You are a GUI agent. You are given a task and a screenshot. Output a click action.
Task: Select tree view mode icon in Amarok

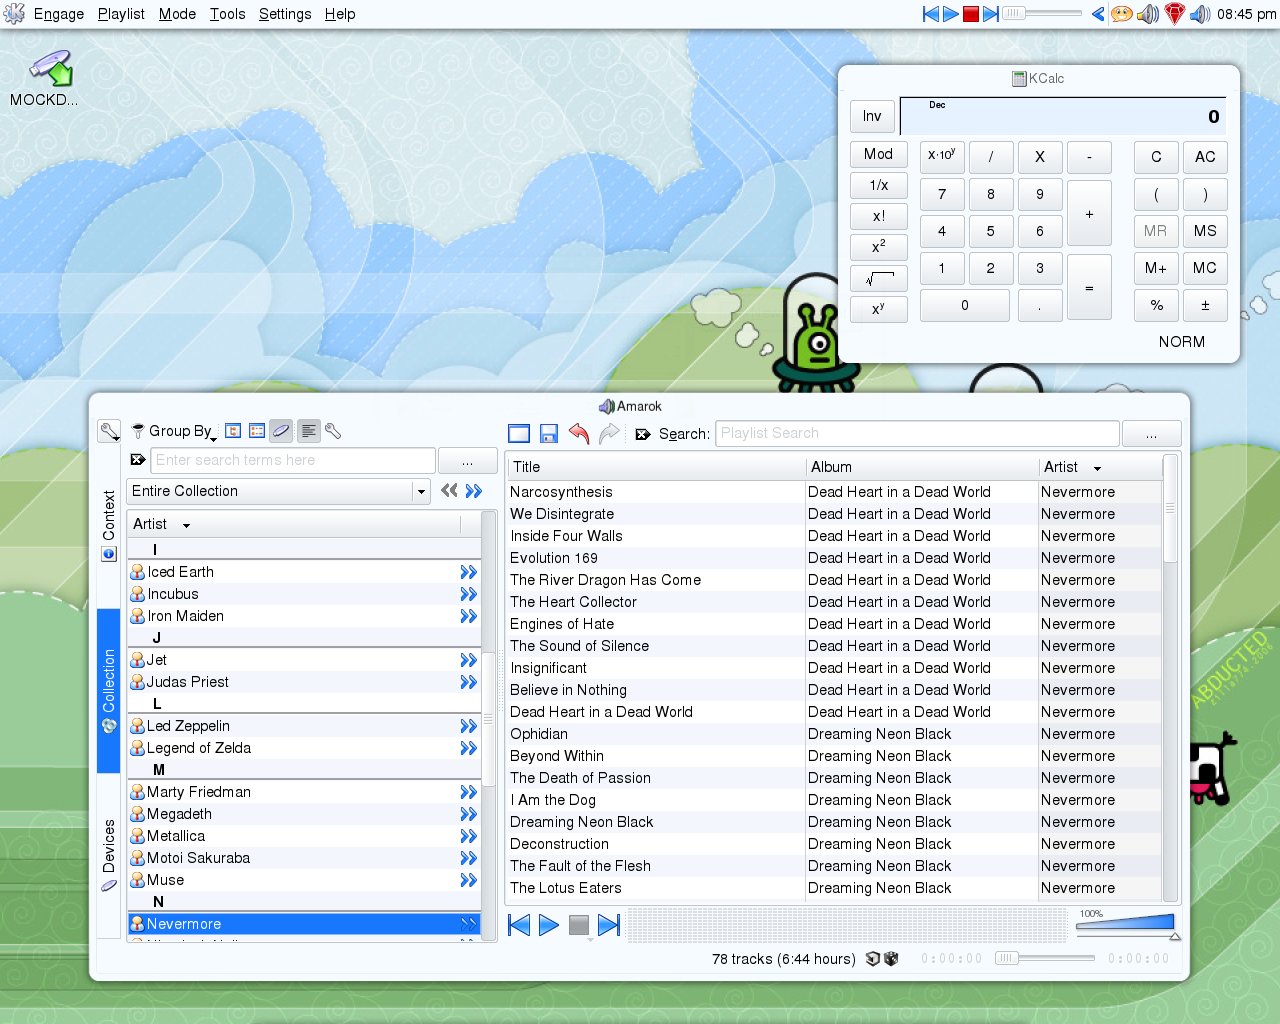pyautogui.click(x=233, y=431)
